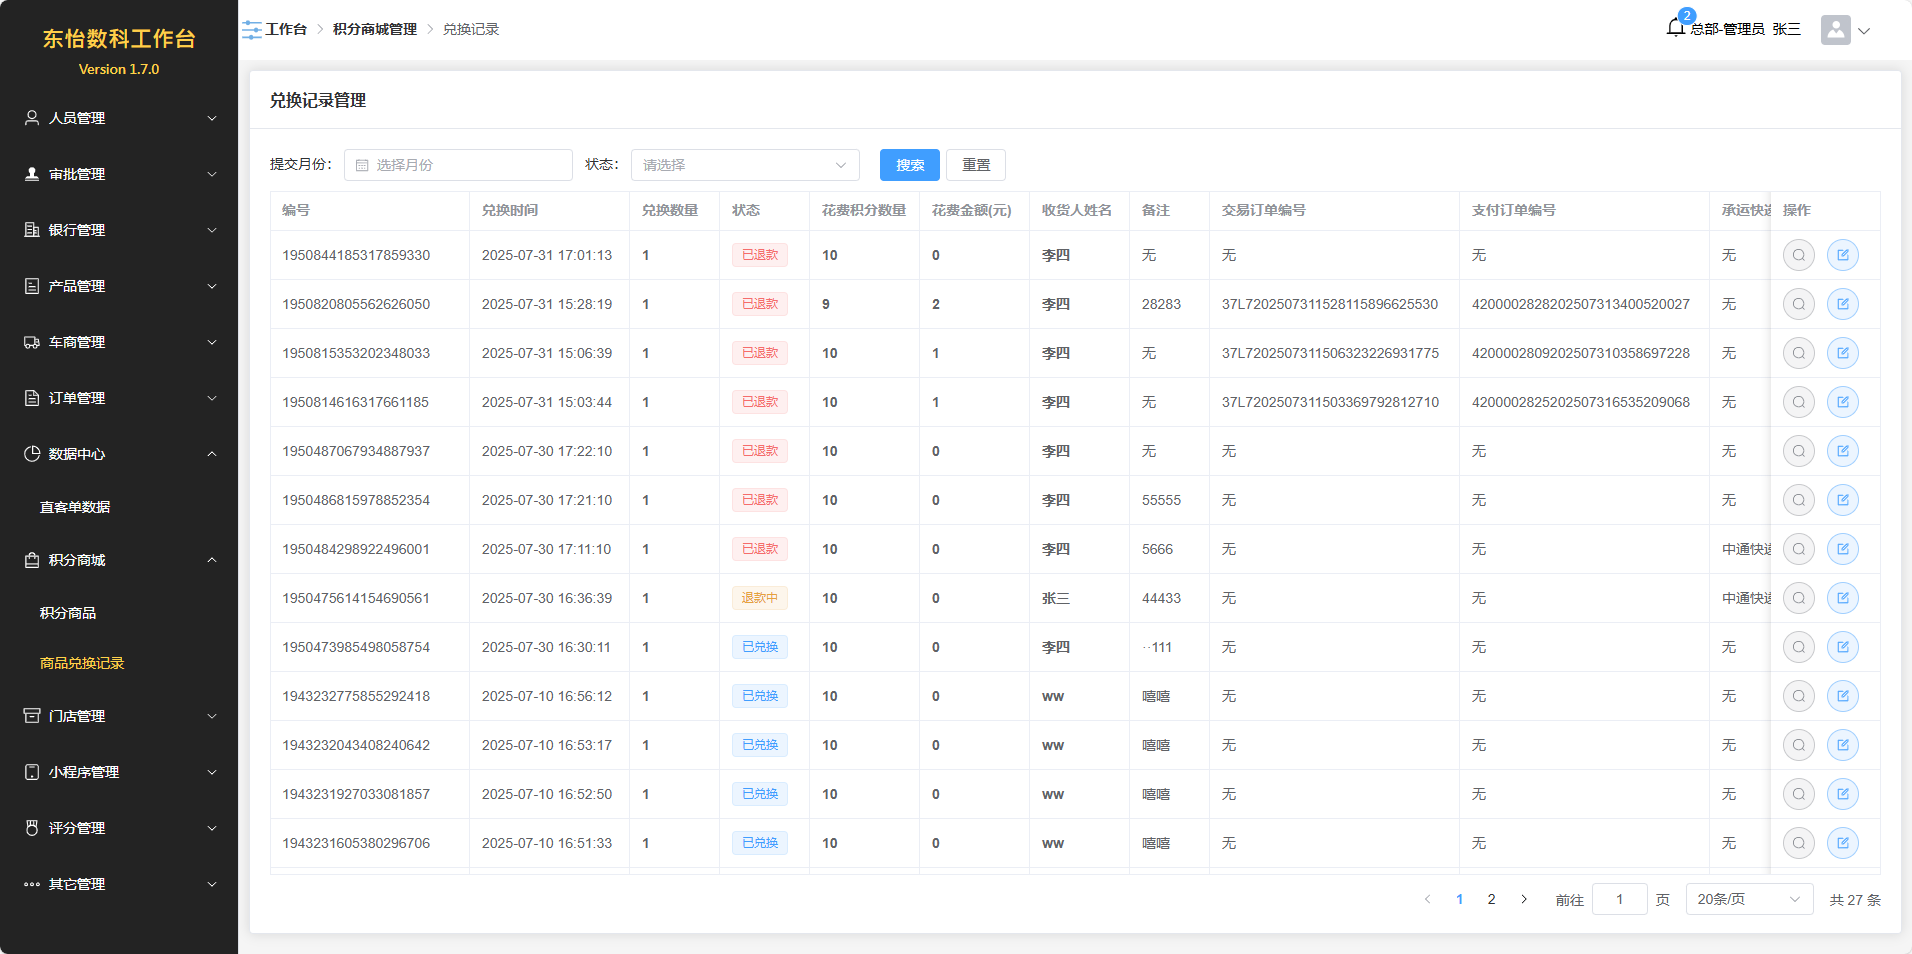Image resolution: width=1912 pixels, height=954 pixels.
Task: View details of the 退款中 record row
Action: pyautogui.click(x=1798, y=598)
